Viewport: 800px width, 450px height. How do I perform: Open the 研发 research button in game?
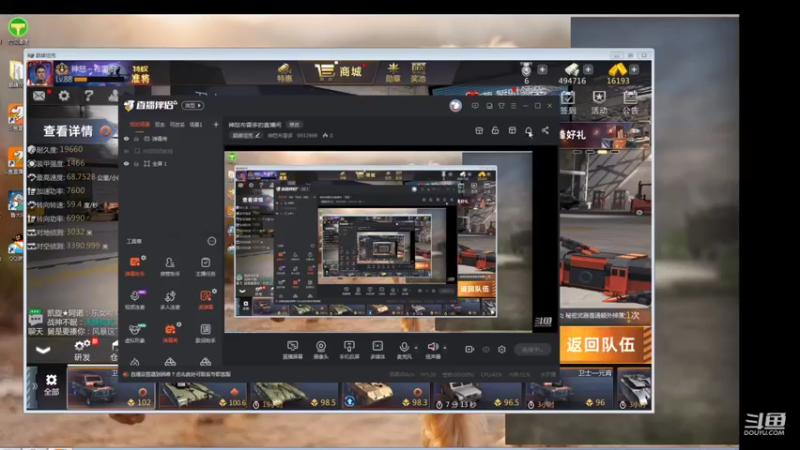point(83,350)
